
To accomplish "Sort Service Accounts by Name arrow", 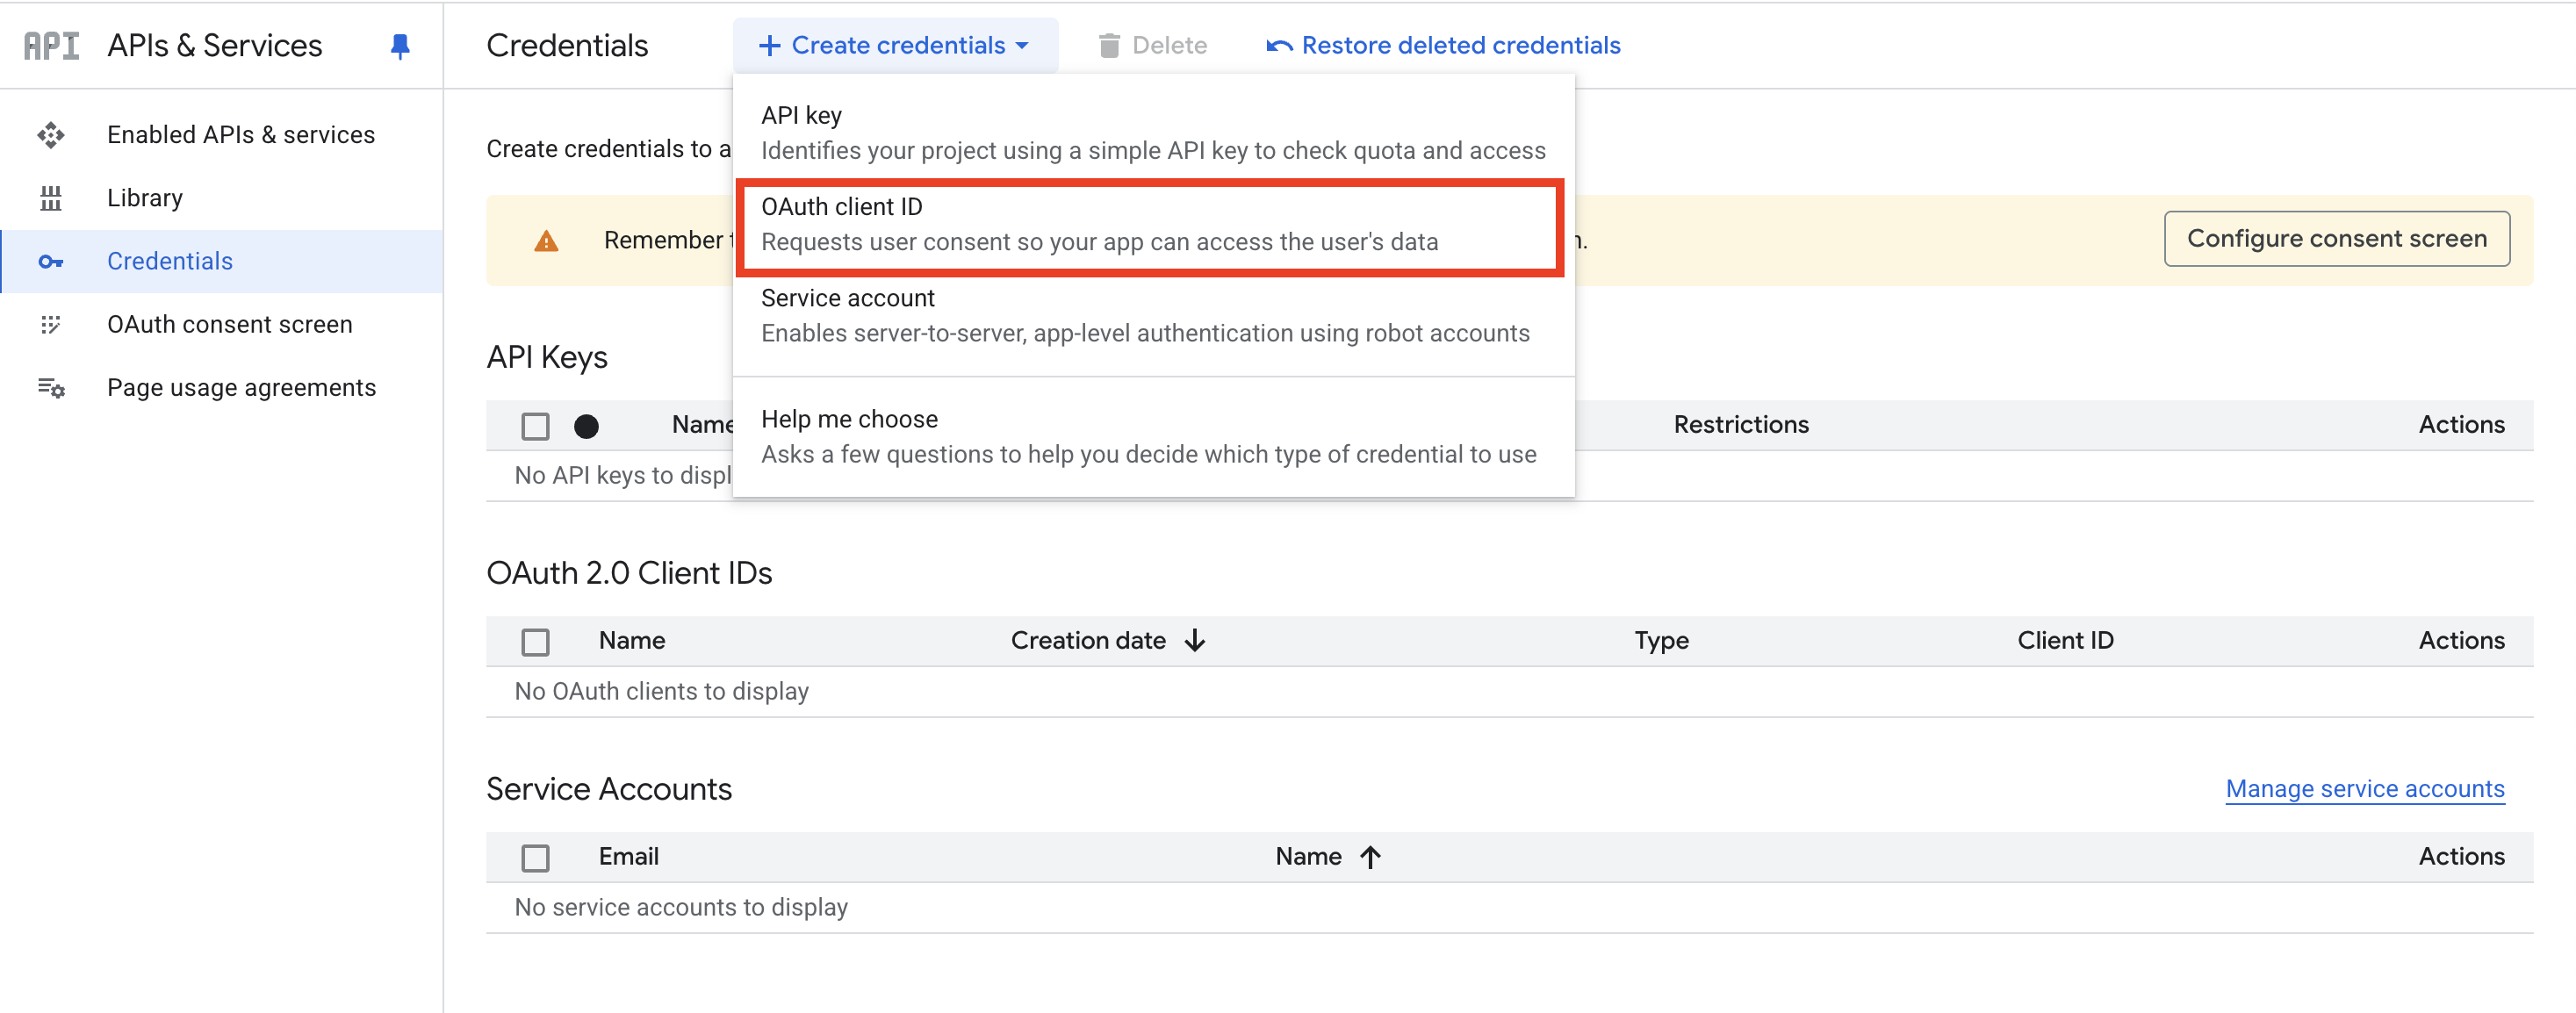I will (x=1370, y=857).
